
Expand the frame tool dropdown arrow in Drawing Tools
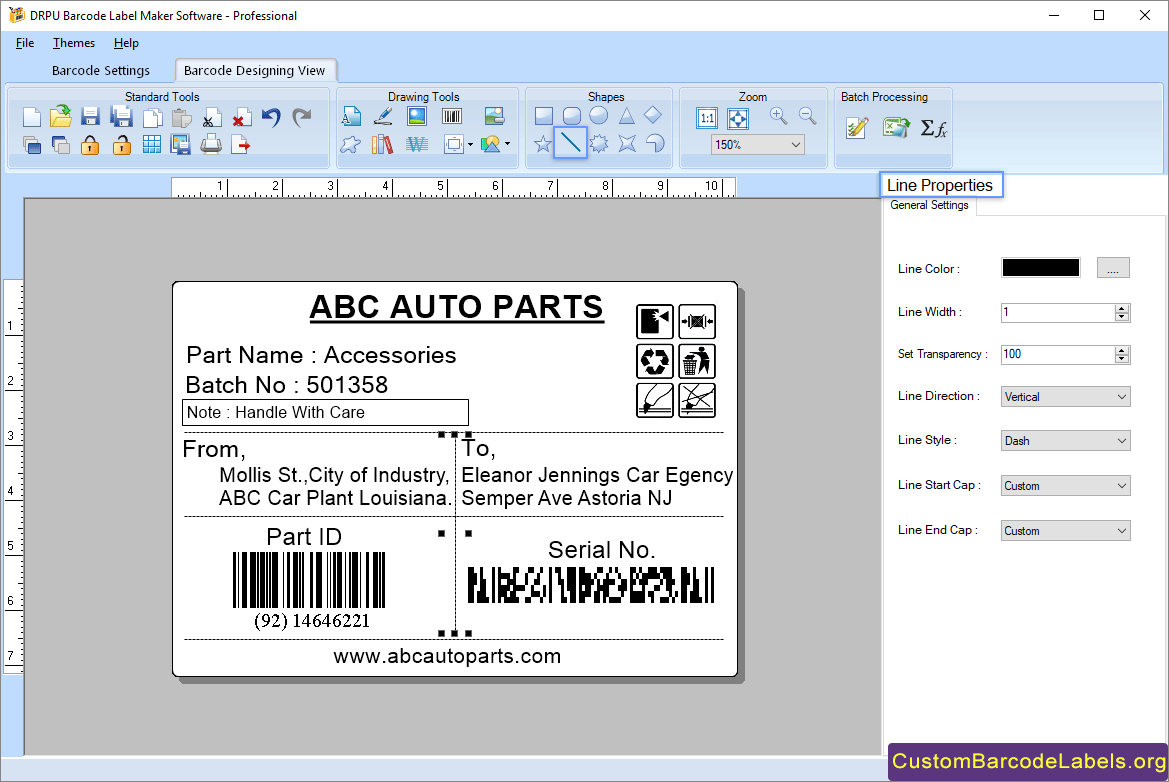click(x=470, y=145)
